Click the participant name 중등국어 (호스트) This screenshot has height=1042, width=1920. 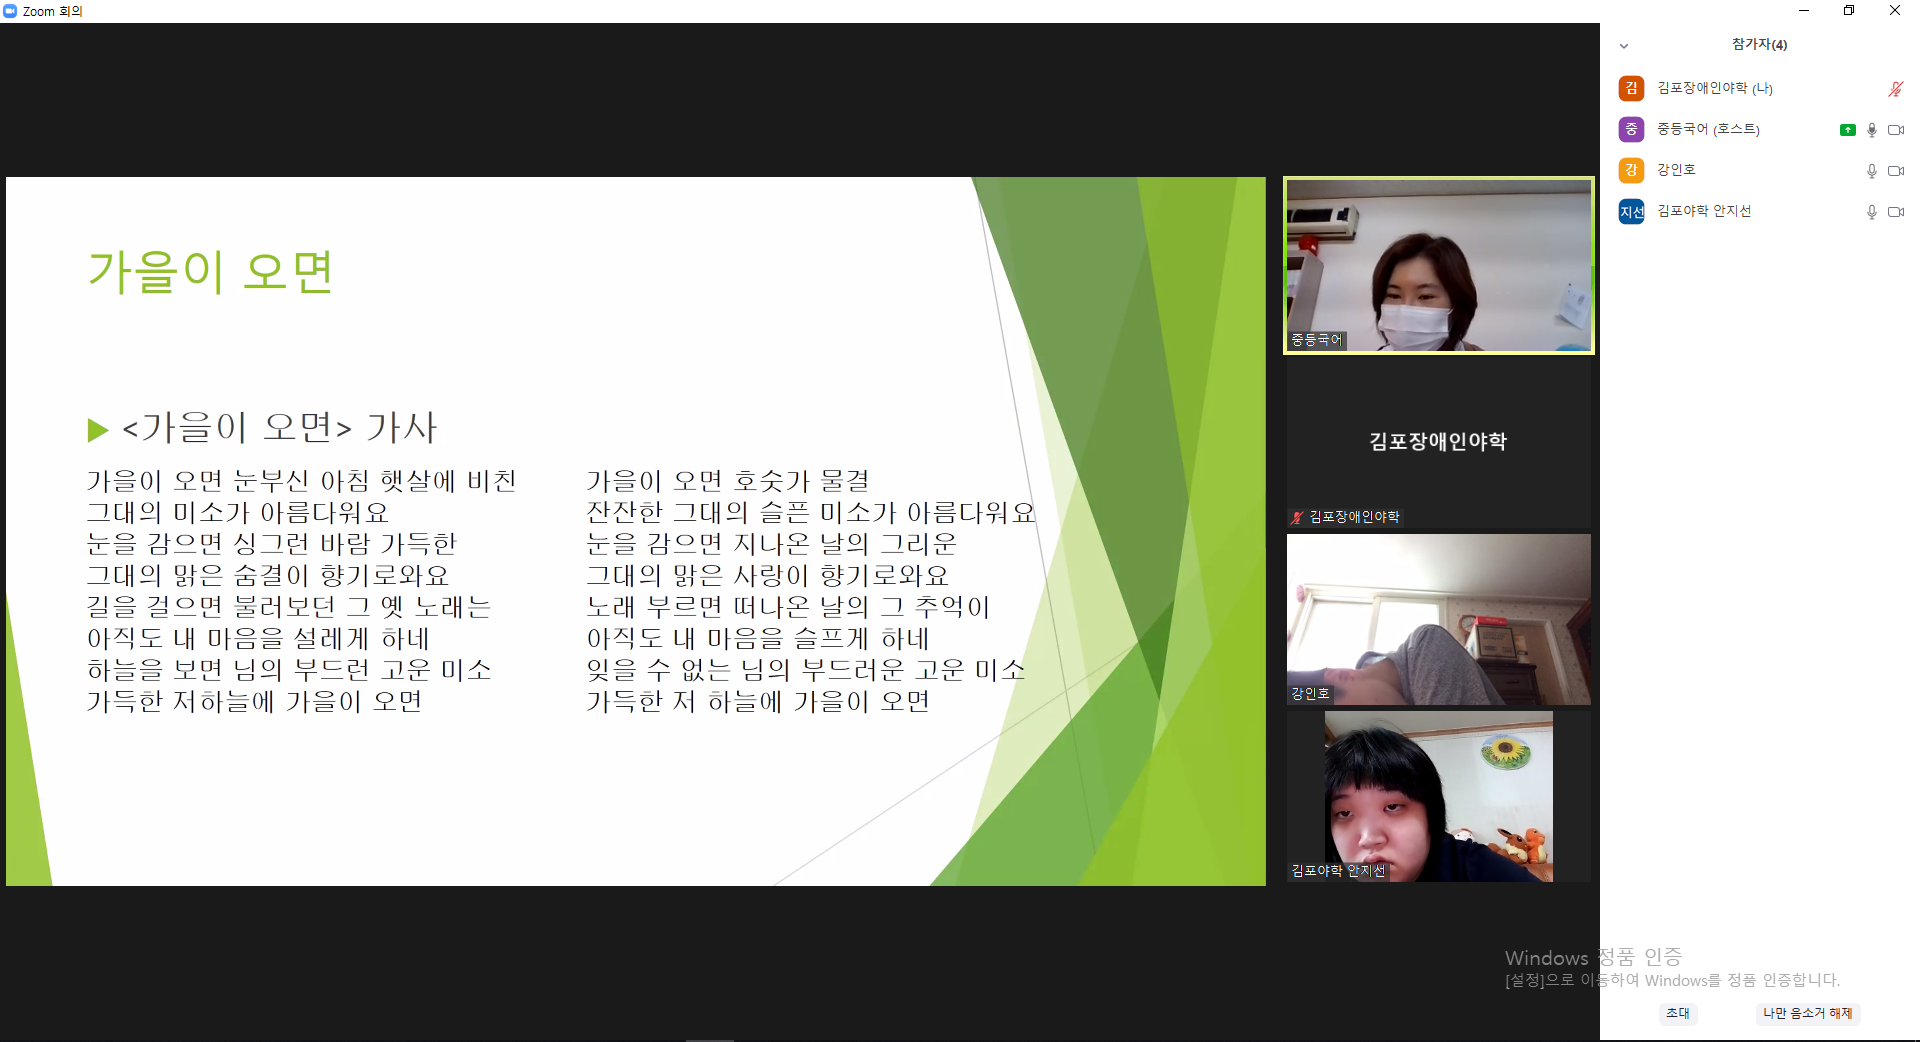pyautogui.click(x=1708, y=129)
